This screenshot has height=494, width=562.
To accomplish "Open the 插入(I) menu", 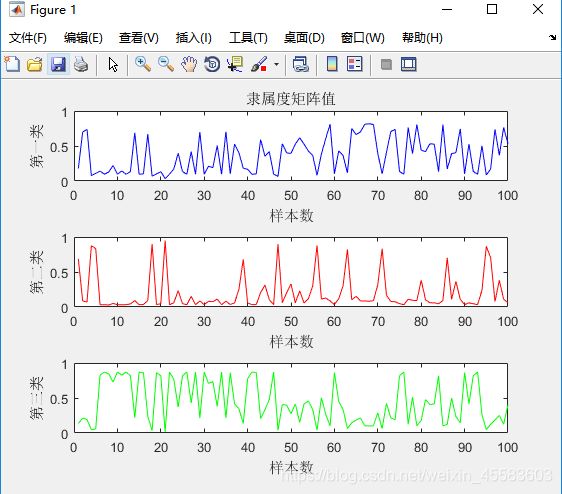I will (x=194, y=38).
